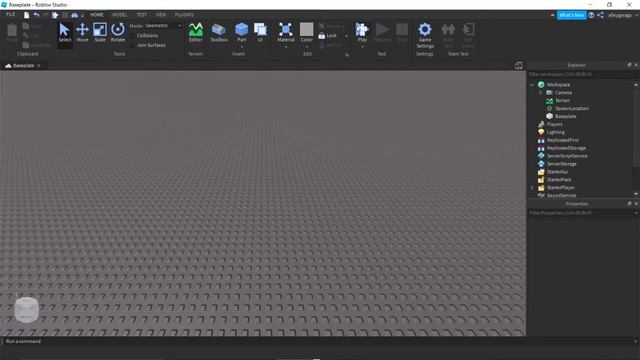The image size is (640, 360).
Task: Close the Properties panel
Action: coord(636,203)
